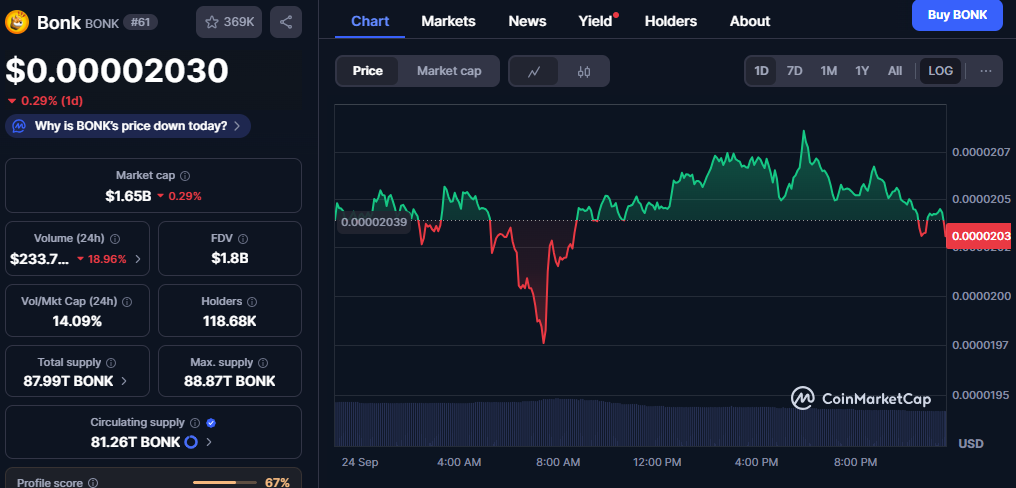Click the share icon next to watchlist
This screenshot has height=488, width=1016.
pos(285,21)
